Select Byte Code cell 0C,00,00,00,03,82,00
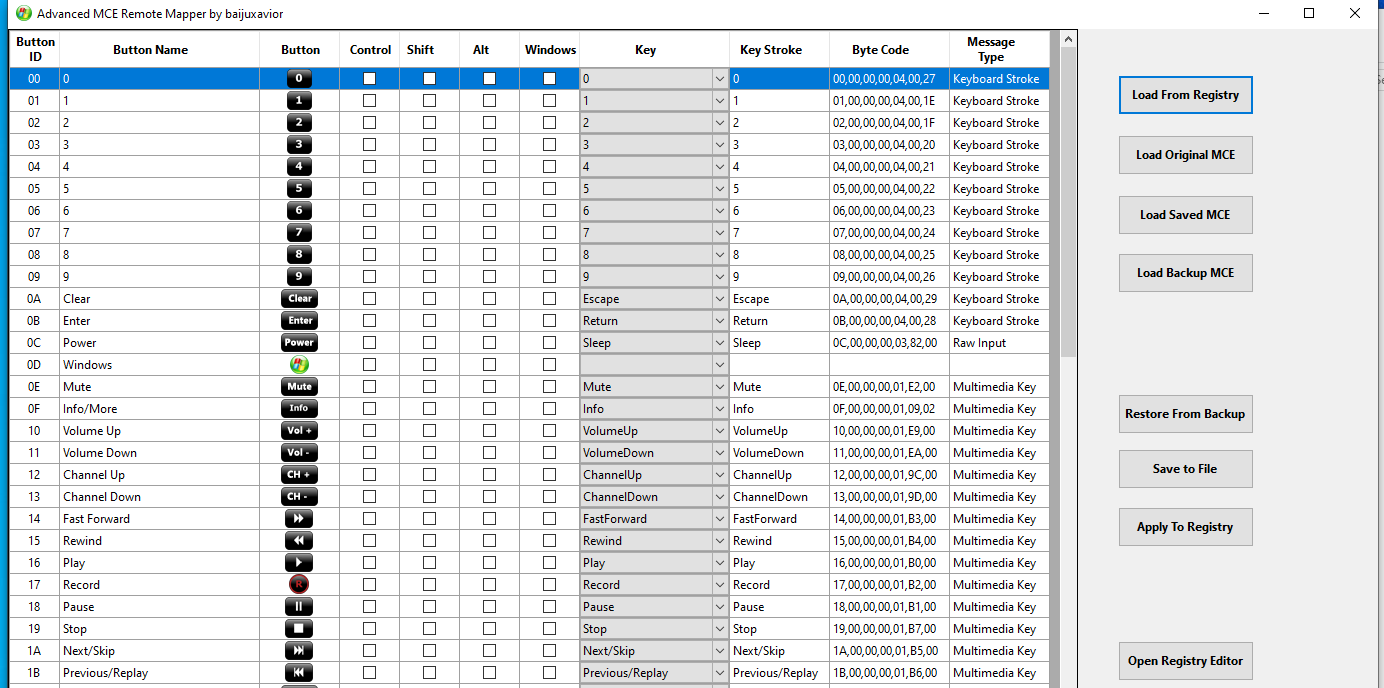This screenshot has width=1384, height=688. (889, 342)
